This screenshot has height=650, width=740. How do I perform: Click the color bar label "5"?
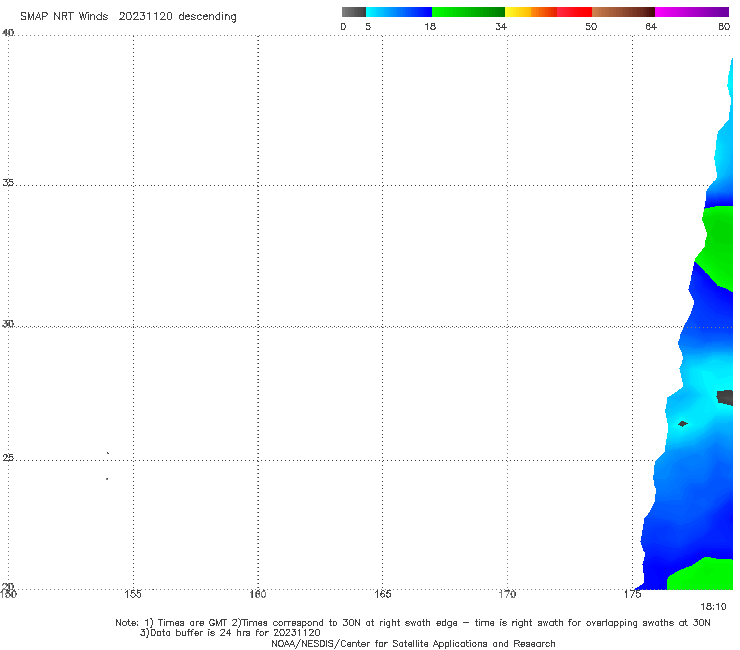point(368,26)
